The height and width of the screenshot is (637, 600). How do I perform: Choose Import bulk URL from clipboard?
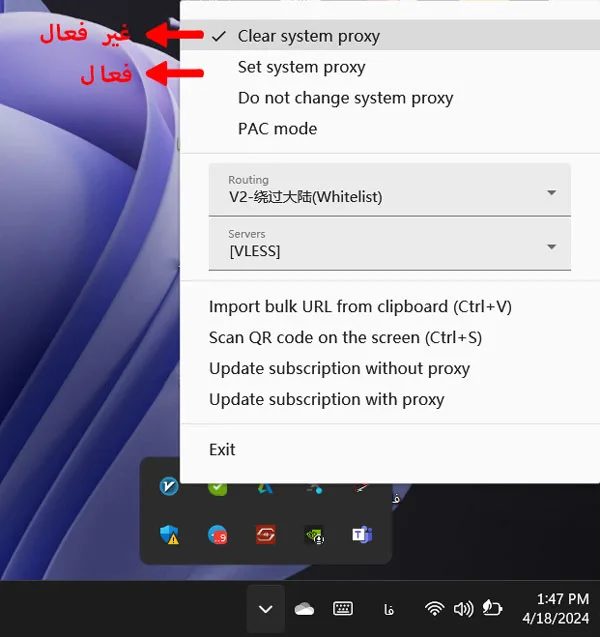point(360,307)
